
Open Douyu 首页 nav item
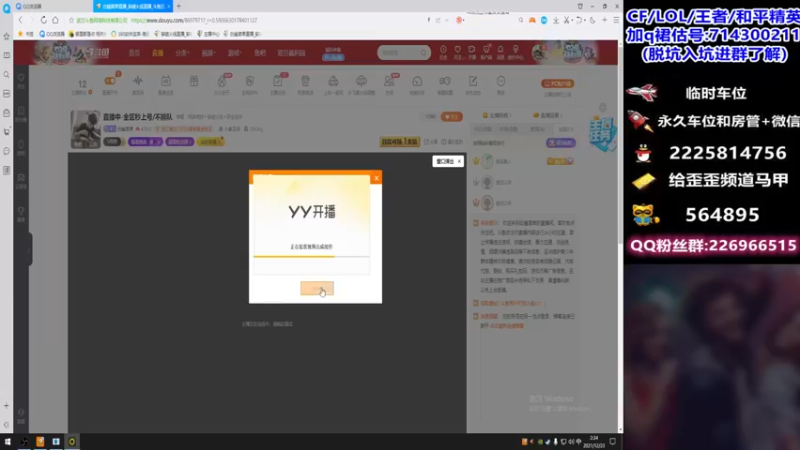click(134, 53)
